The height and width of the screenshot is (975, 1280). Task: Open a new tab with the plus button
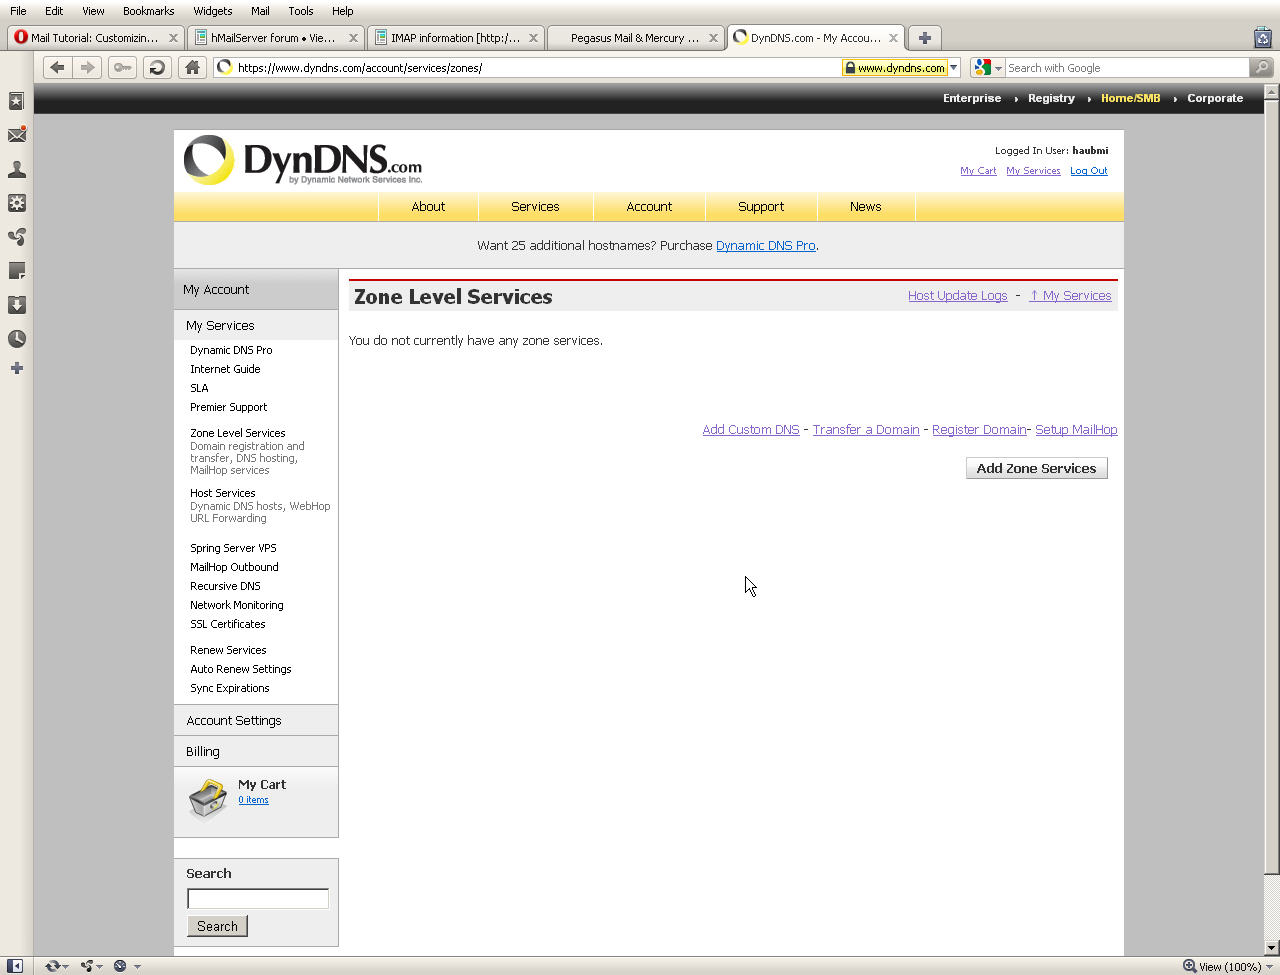(925, 38)
